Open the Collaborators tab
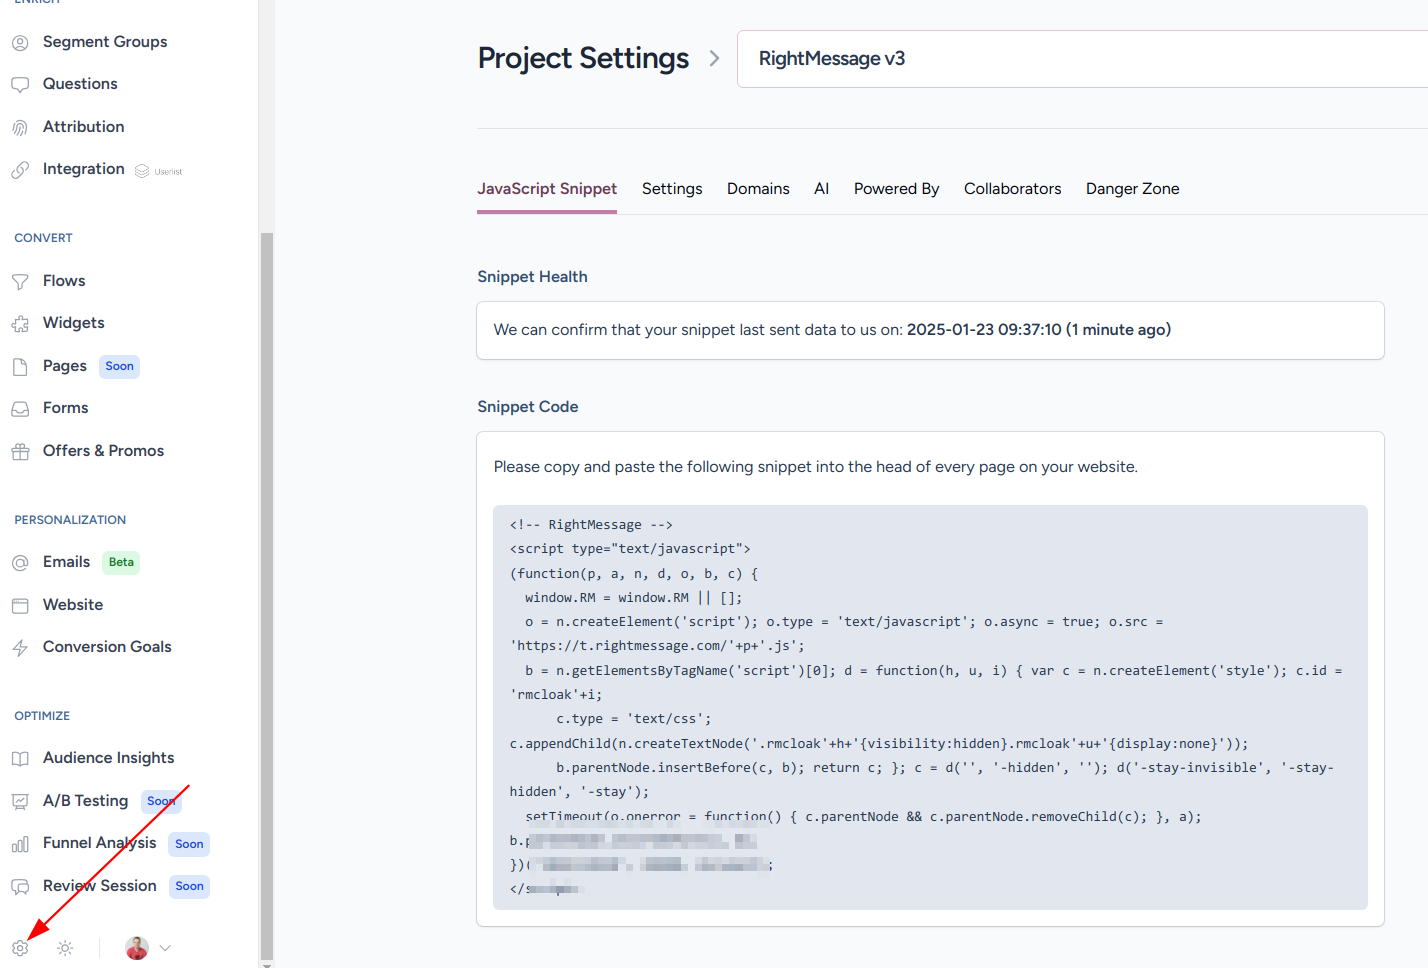Screen dimensions: 1428x968 tap(1012, 189)
